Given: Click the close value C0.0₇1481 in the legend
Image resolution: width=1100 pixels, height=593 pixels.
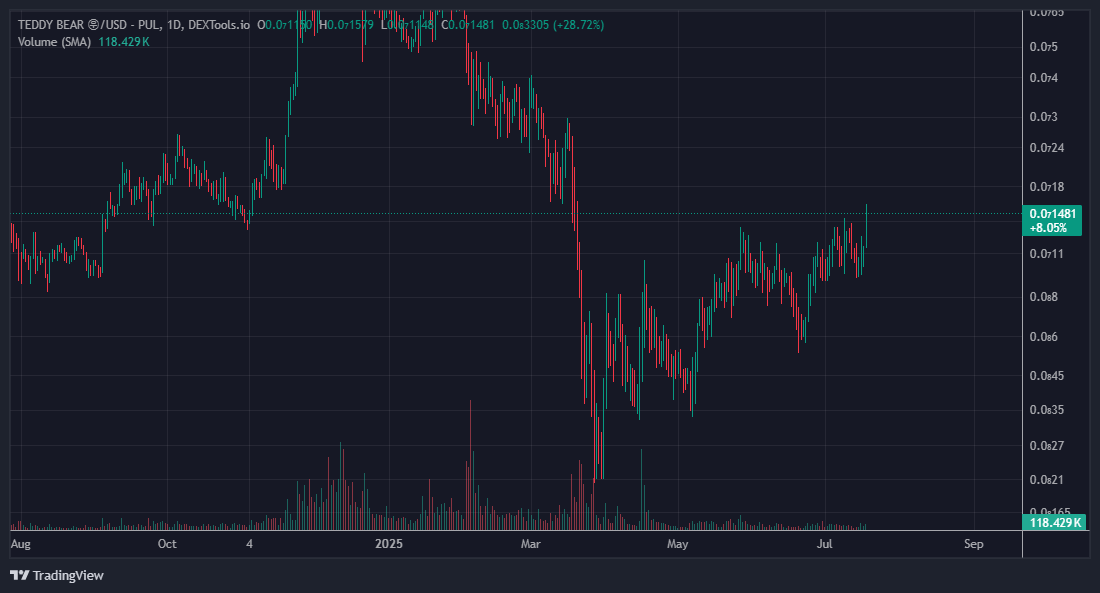Looking at the screenshot, I should pyautogui.click(x=468, y=25).
